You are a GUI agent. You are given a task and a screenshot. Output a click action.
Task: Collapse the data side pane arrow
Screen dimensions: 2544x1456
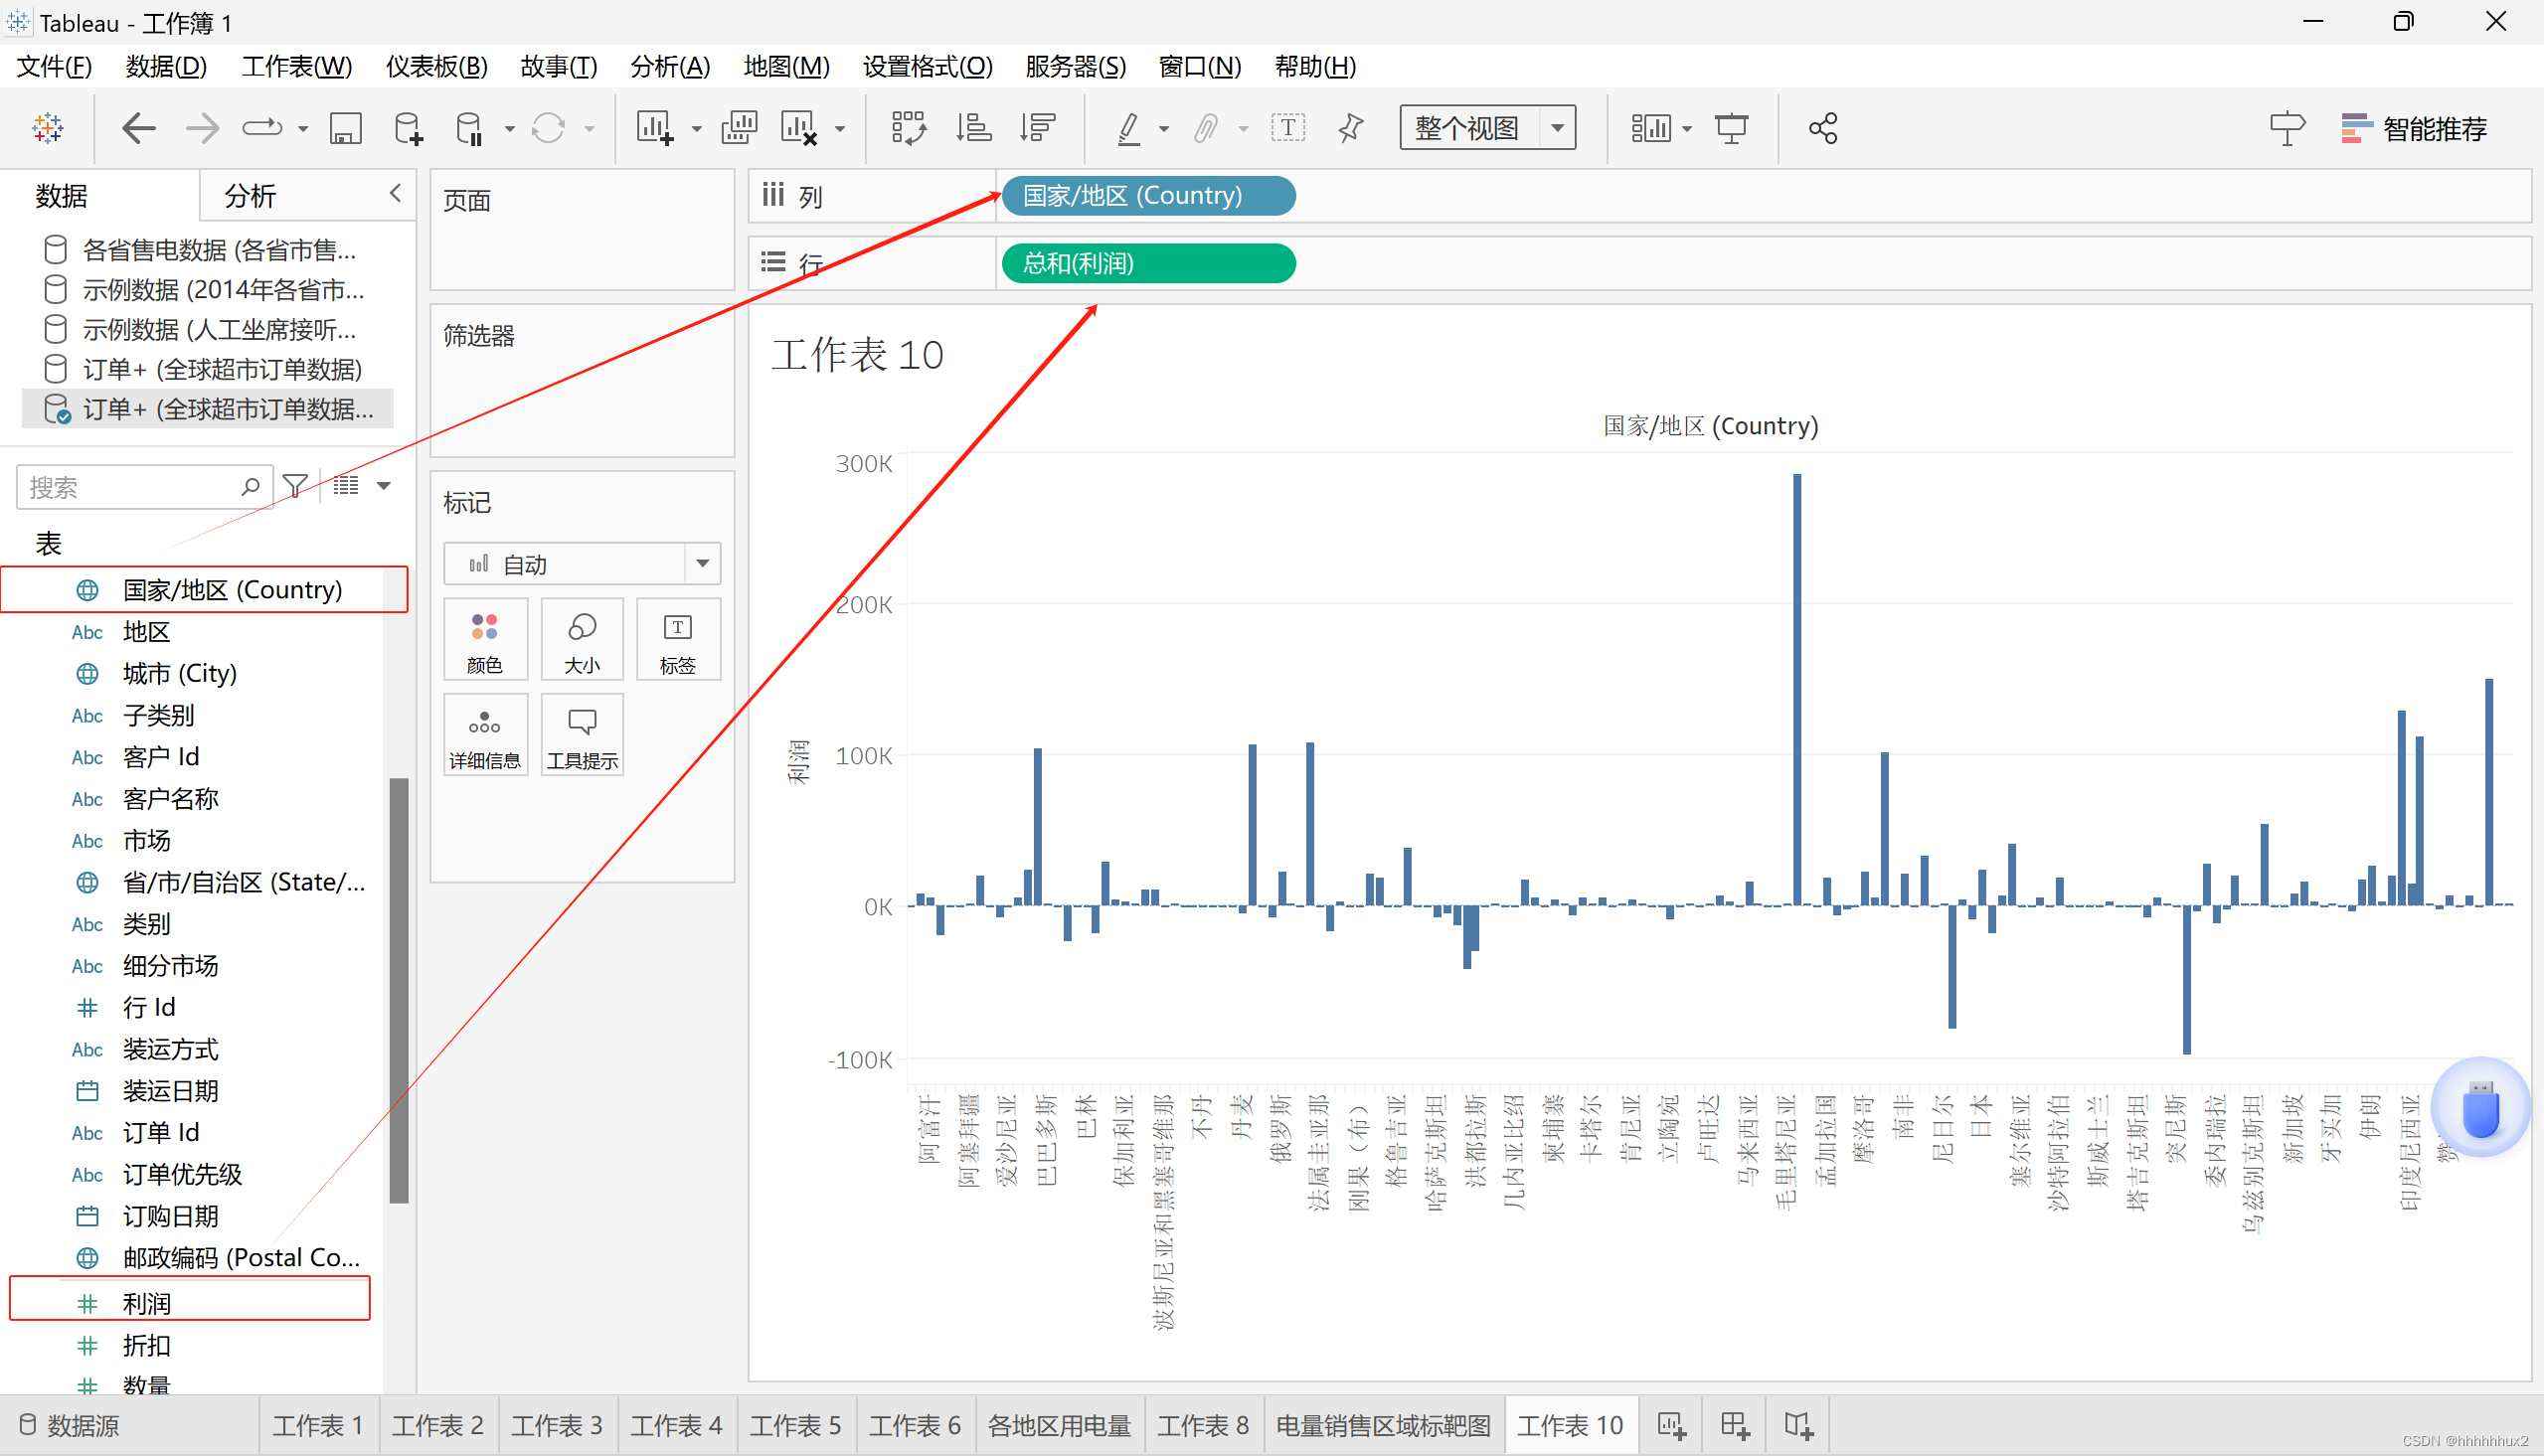click(x=395, y=193)
